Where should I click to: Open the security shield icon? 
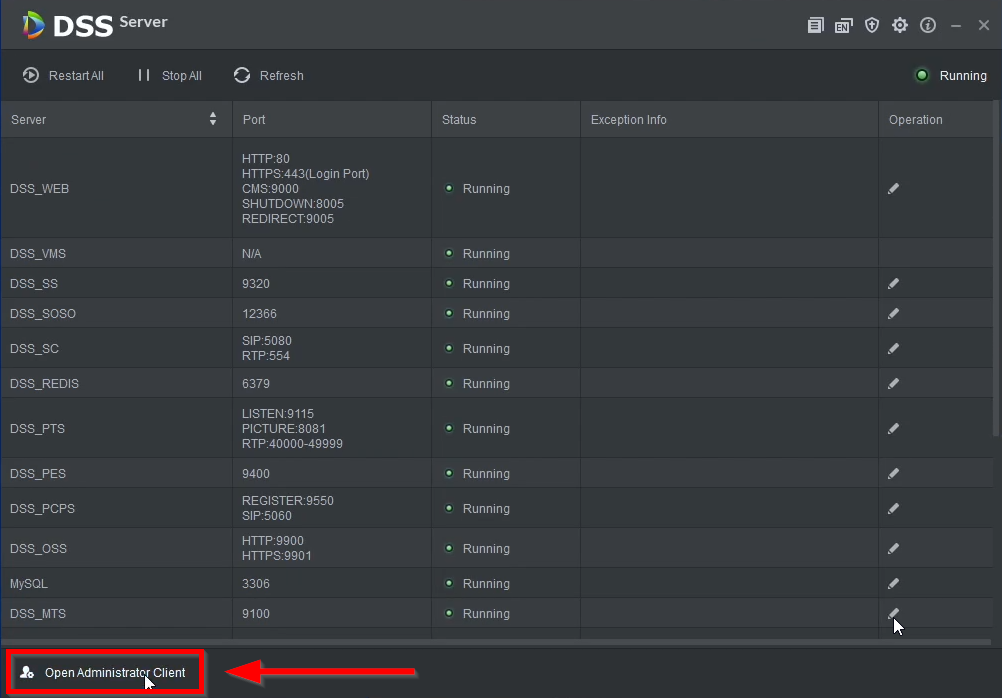coord(872,25)
